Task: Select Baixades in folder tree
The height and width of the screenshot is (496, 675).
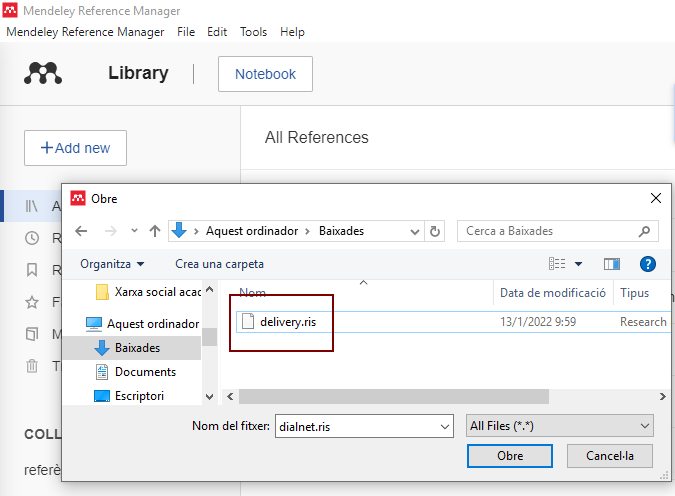Action: pyautogui.click(x=133, y=348)
